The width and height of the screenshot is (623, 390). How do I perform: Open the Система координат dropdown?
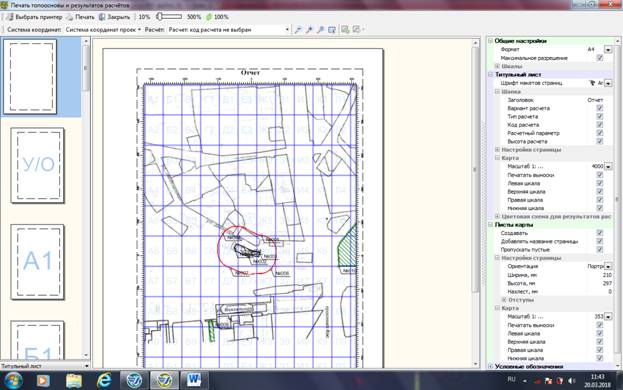pyautogui.click(x=103, y=30)
